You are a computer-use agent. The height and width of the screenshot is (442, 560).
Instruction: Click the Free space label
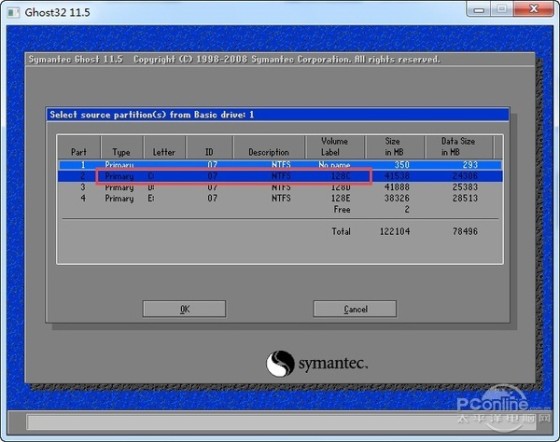click(342, 210)
